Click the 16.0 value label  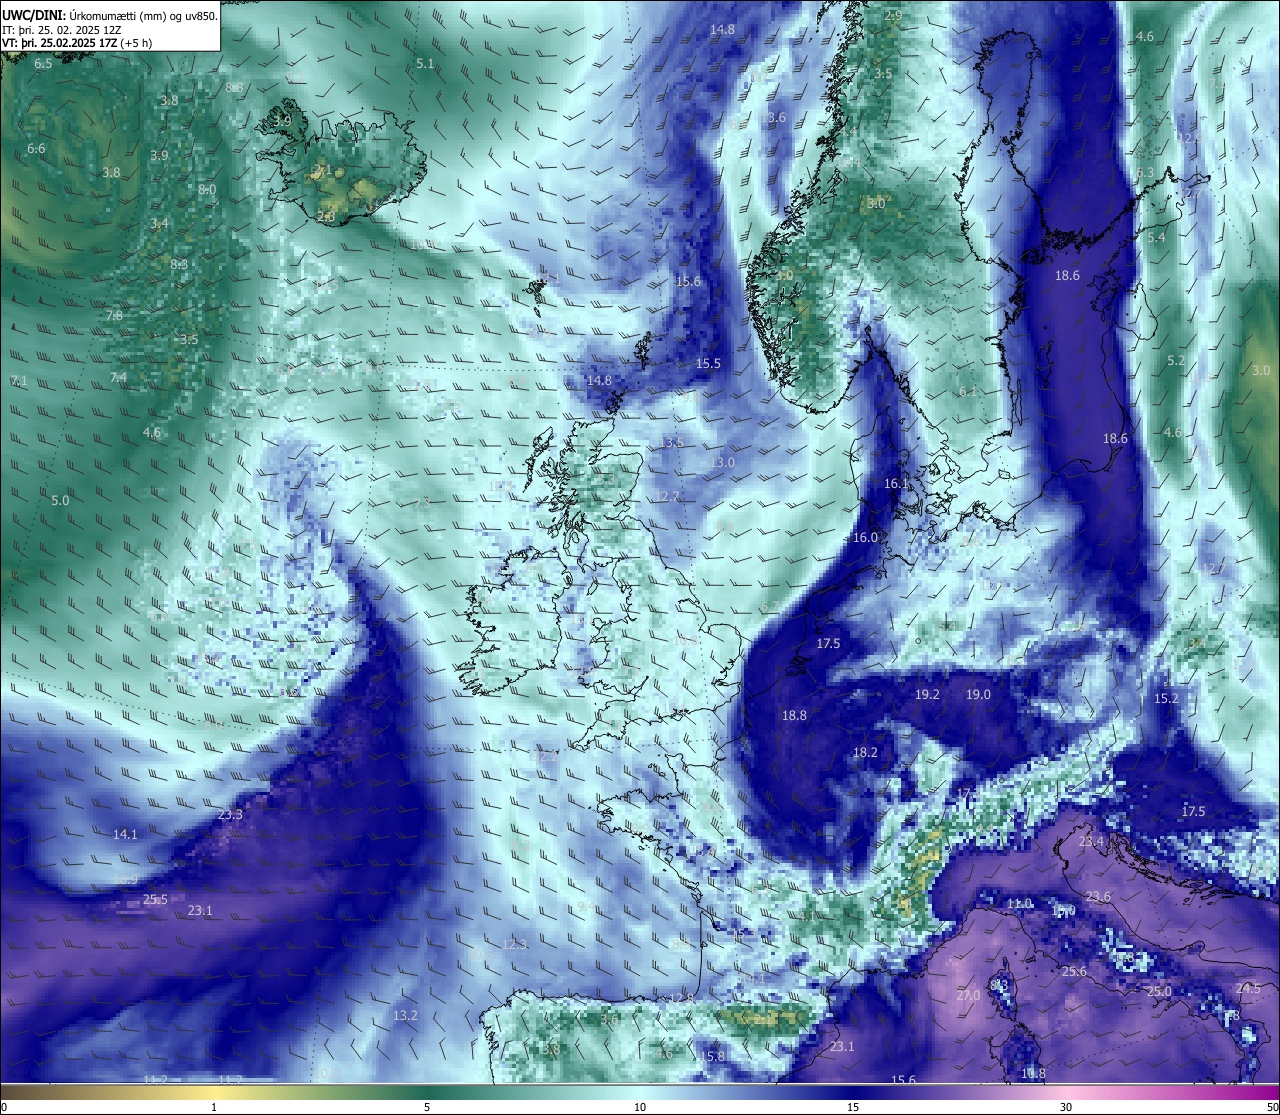pyautogui.click(x=865, y=538)
